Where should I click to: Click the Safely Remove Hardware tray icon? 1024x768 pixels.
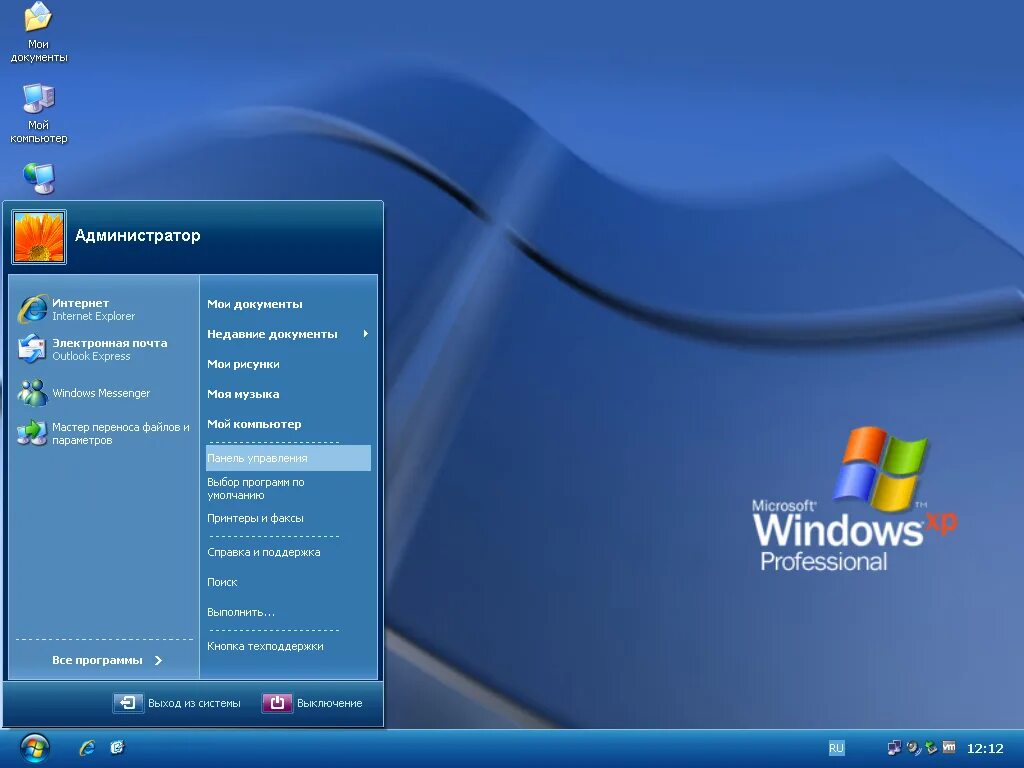(x=931, y=748)
